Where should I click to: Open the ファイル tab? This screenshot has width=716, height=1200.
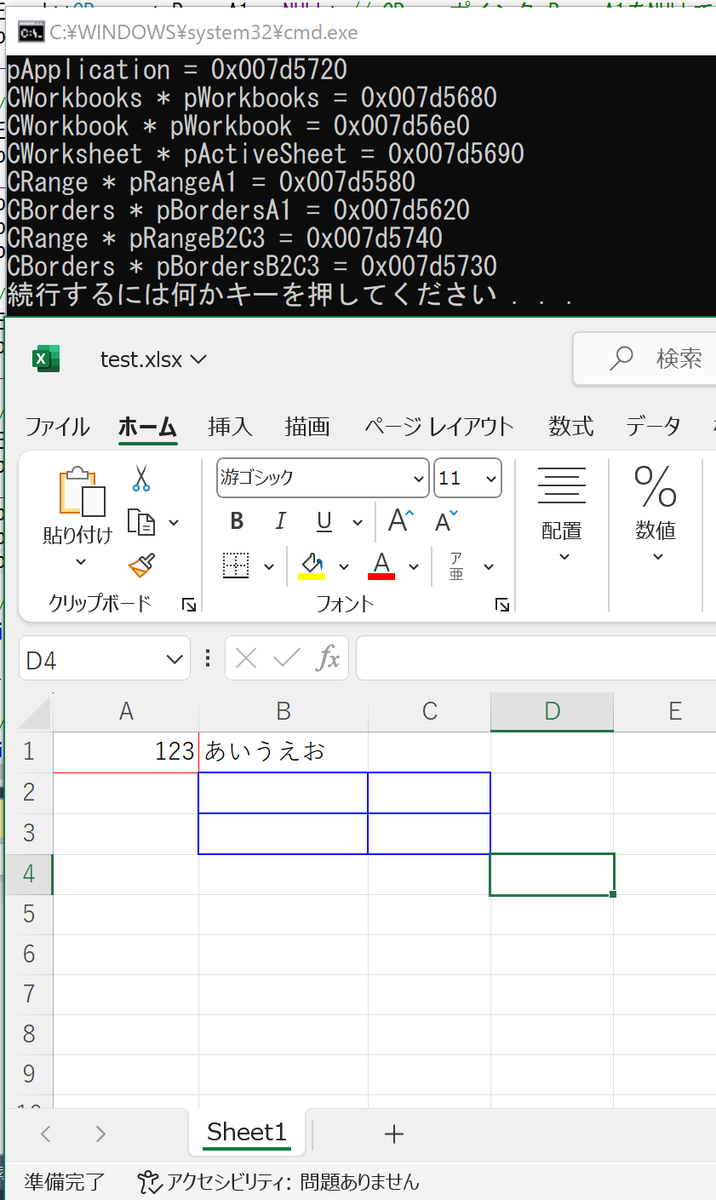click(x=57, y=427)
